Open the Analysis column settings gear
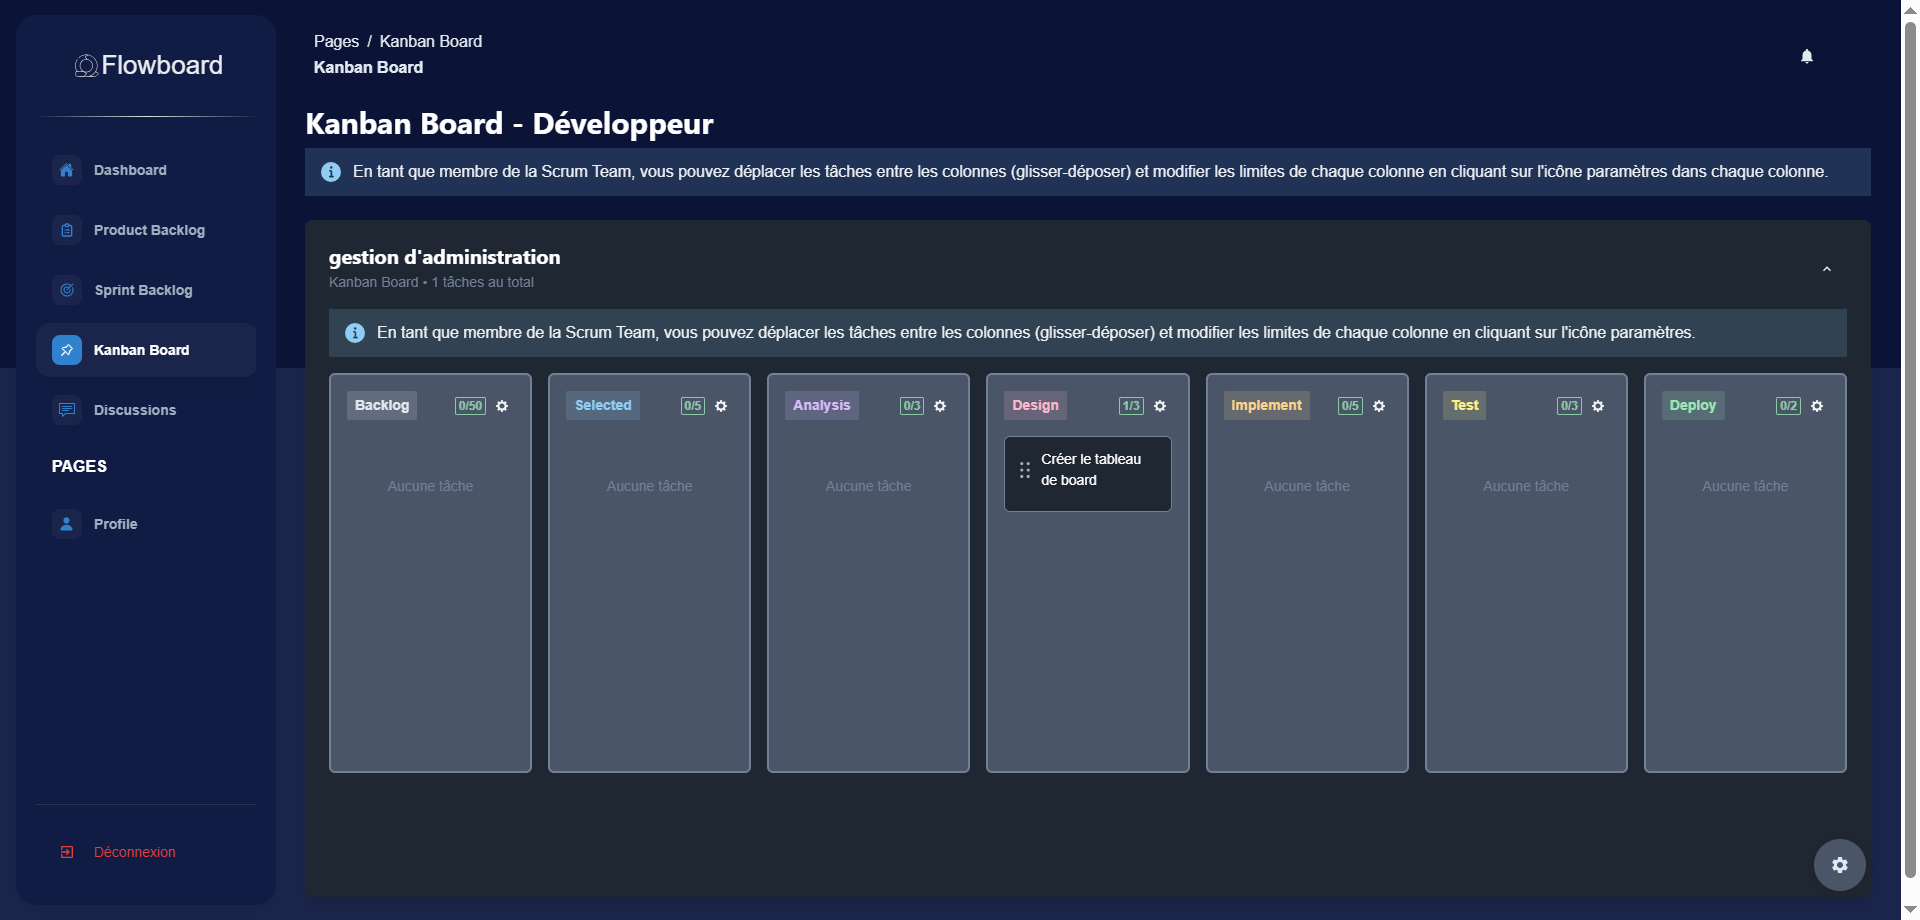 (940, 406)
